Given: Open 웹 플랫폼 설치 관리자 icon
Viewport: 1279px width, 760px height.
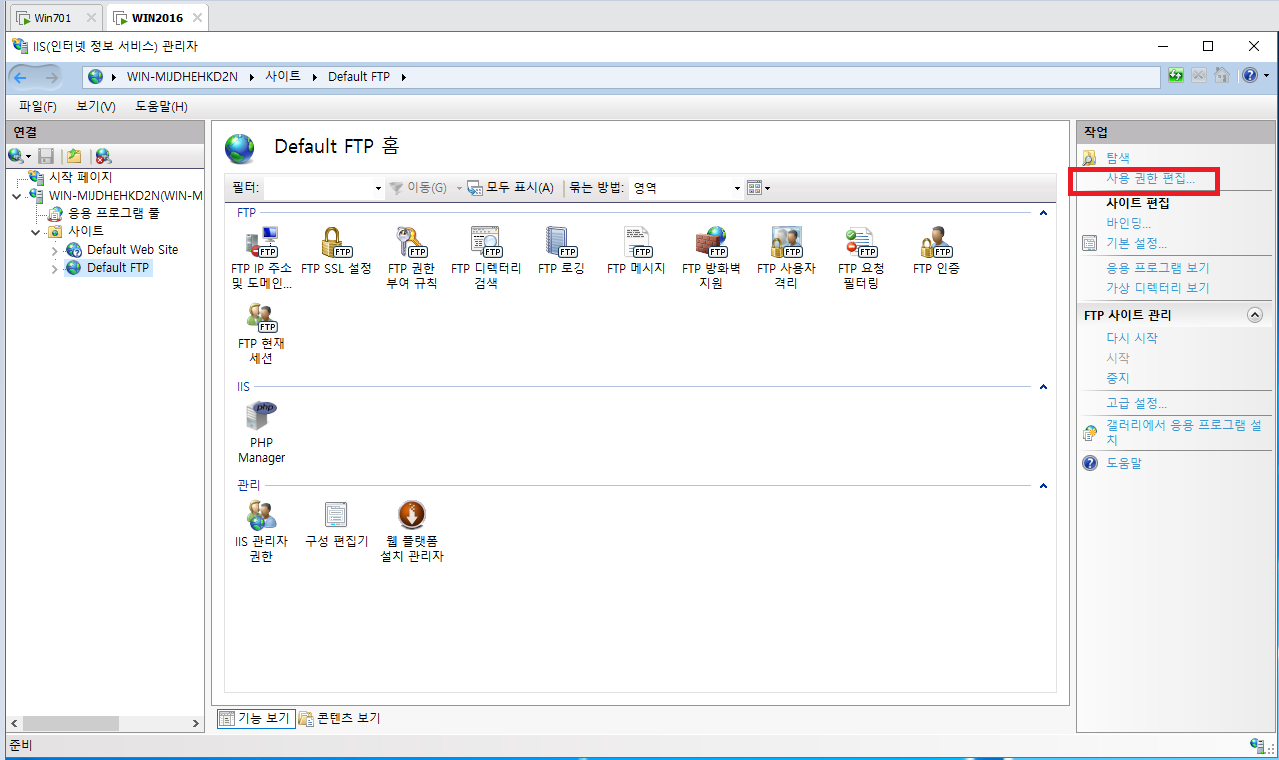Looking at the screenshot, I should point(411,532).
